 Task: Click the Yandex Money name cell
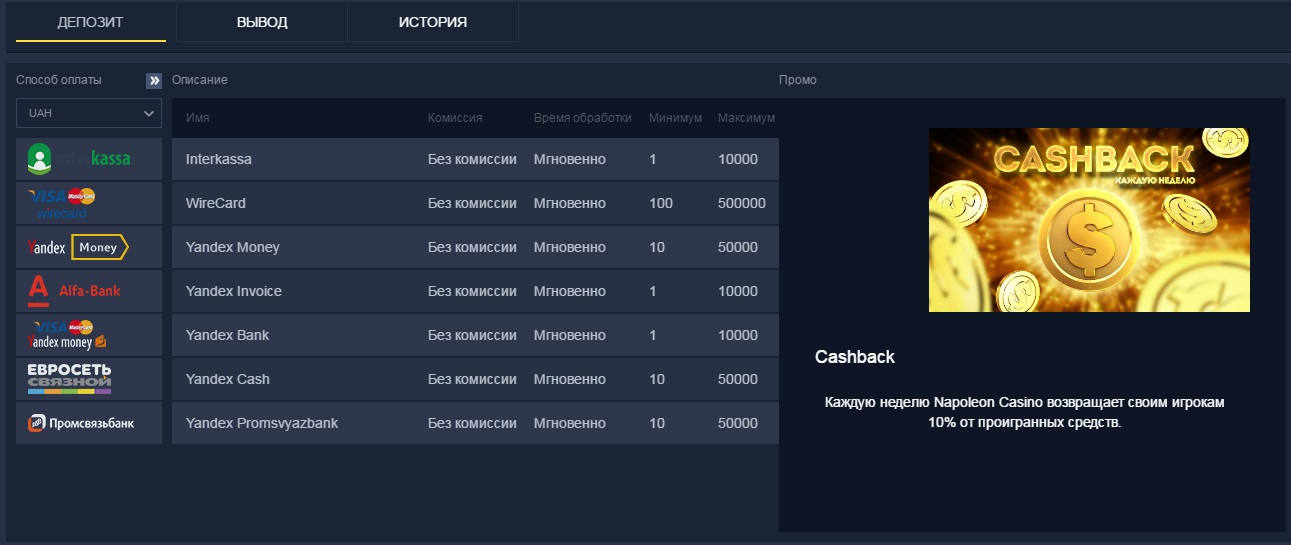tap(233, 247)
